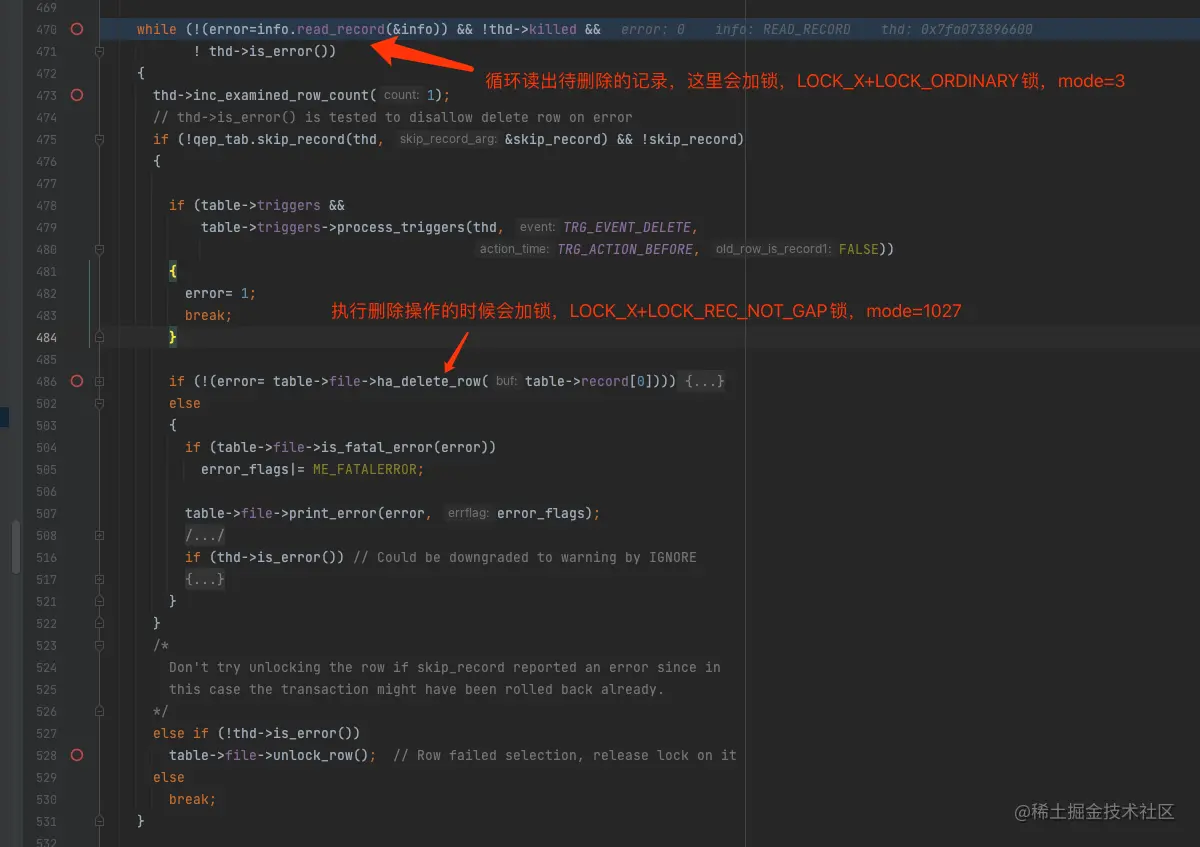1200x847 pixels.
Task: Click TRG_ACTION_BEFORE constant
Action: coord(626,249)
